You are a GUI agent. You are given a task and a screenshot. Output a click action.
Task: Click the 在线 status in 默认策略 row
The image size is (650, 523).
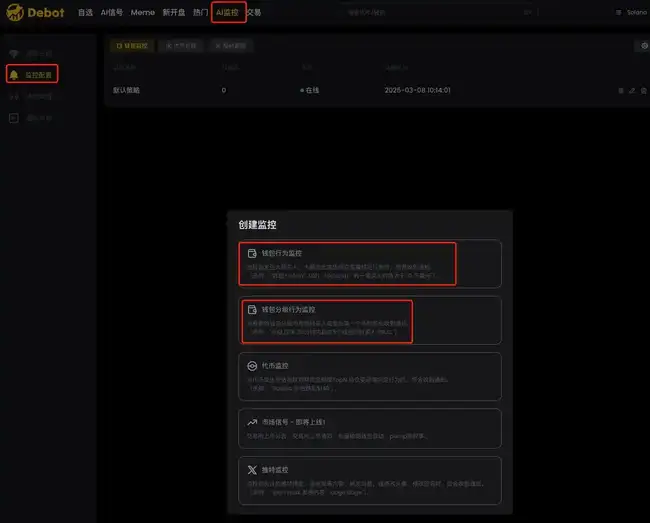(310, 90)
